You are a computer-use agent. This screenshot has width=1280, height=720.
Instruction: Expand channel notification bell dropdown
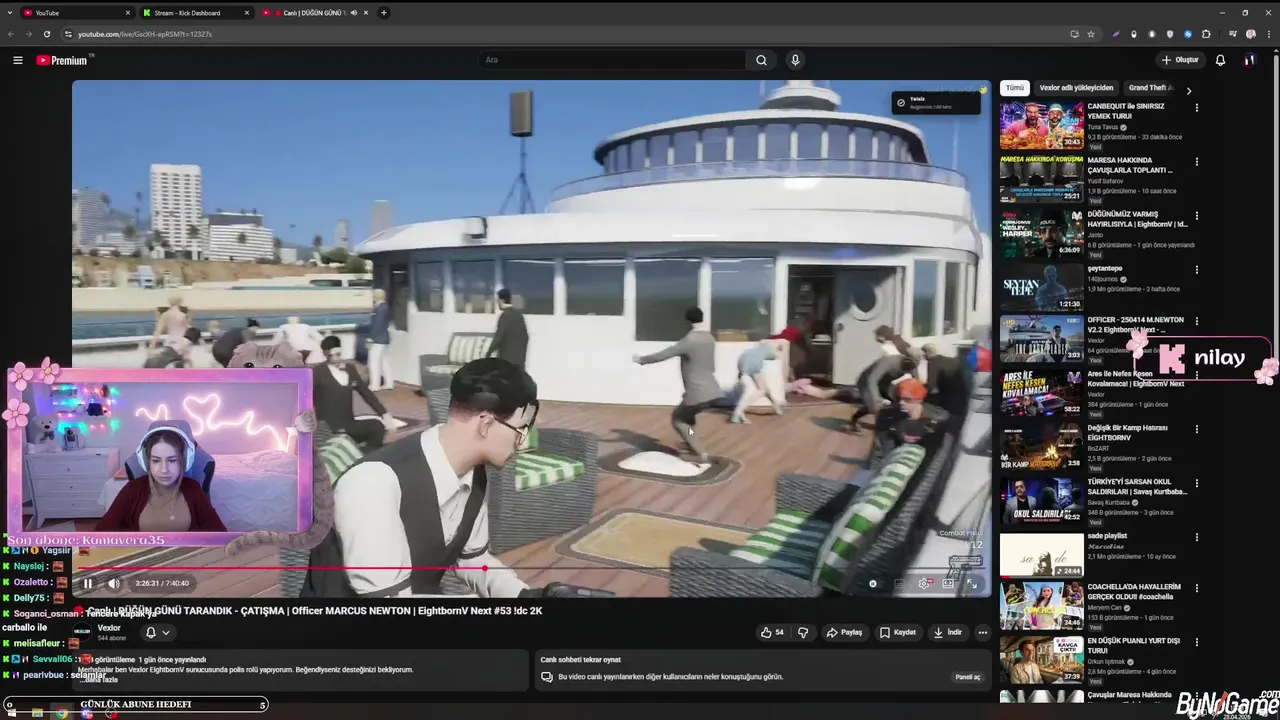tap(158, 632)
